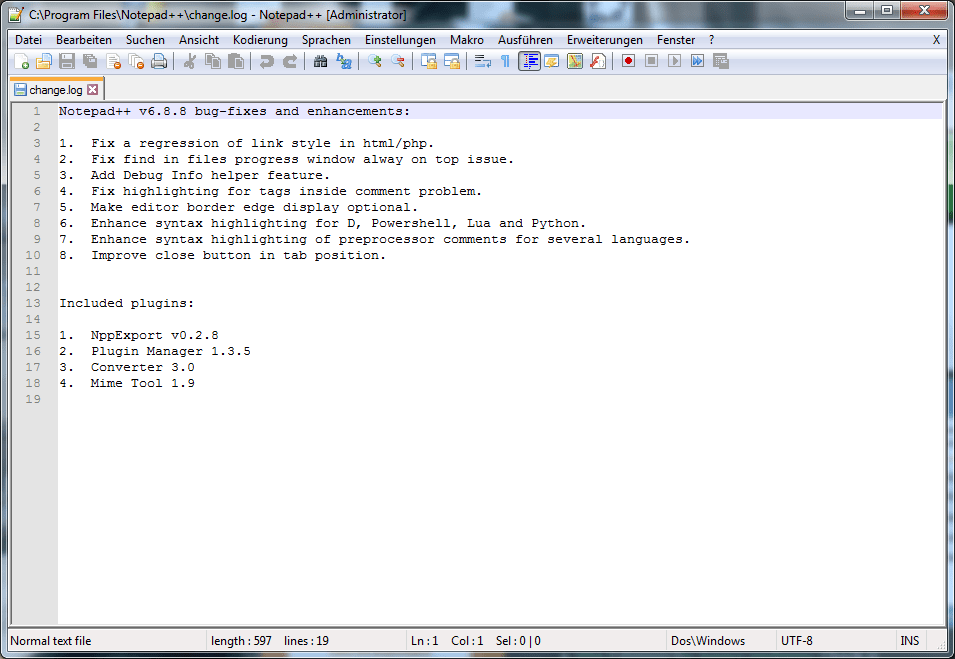Viewport: 955px width, 659px height.
Task: Open the Kodierung menu
Action: point(260,39)
